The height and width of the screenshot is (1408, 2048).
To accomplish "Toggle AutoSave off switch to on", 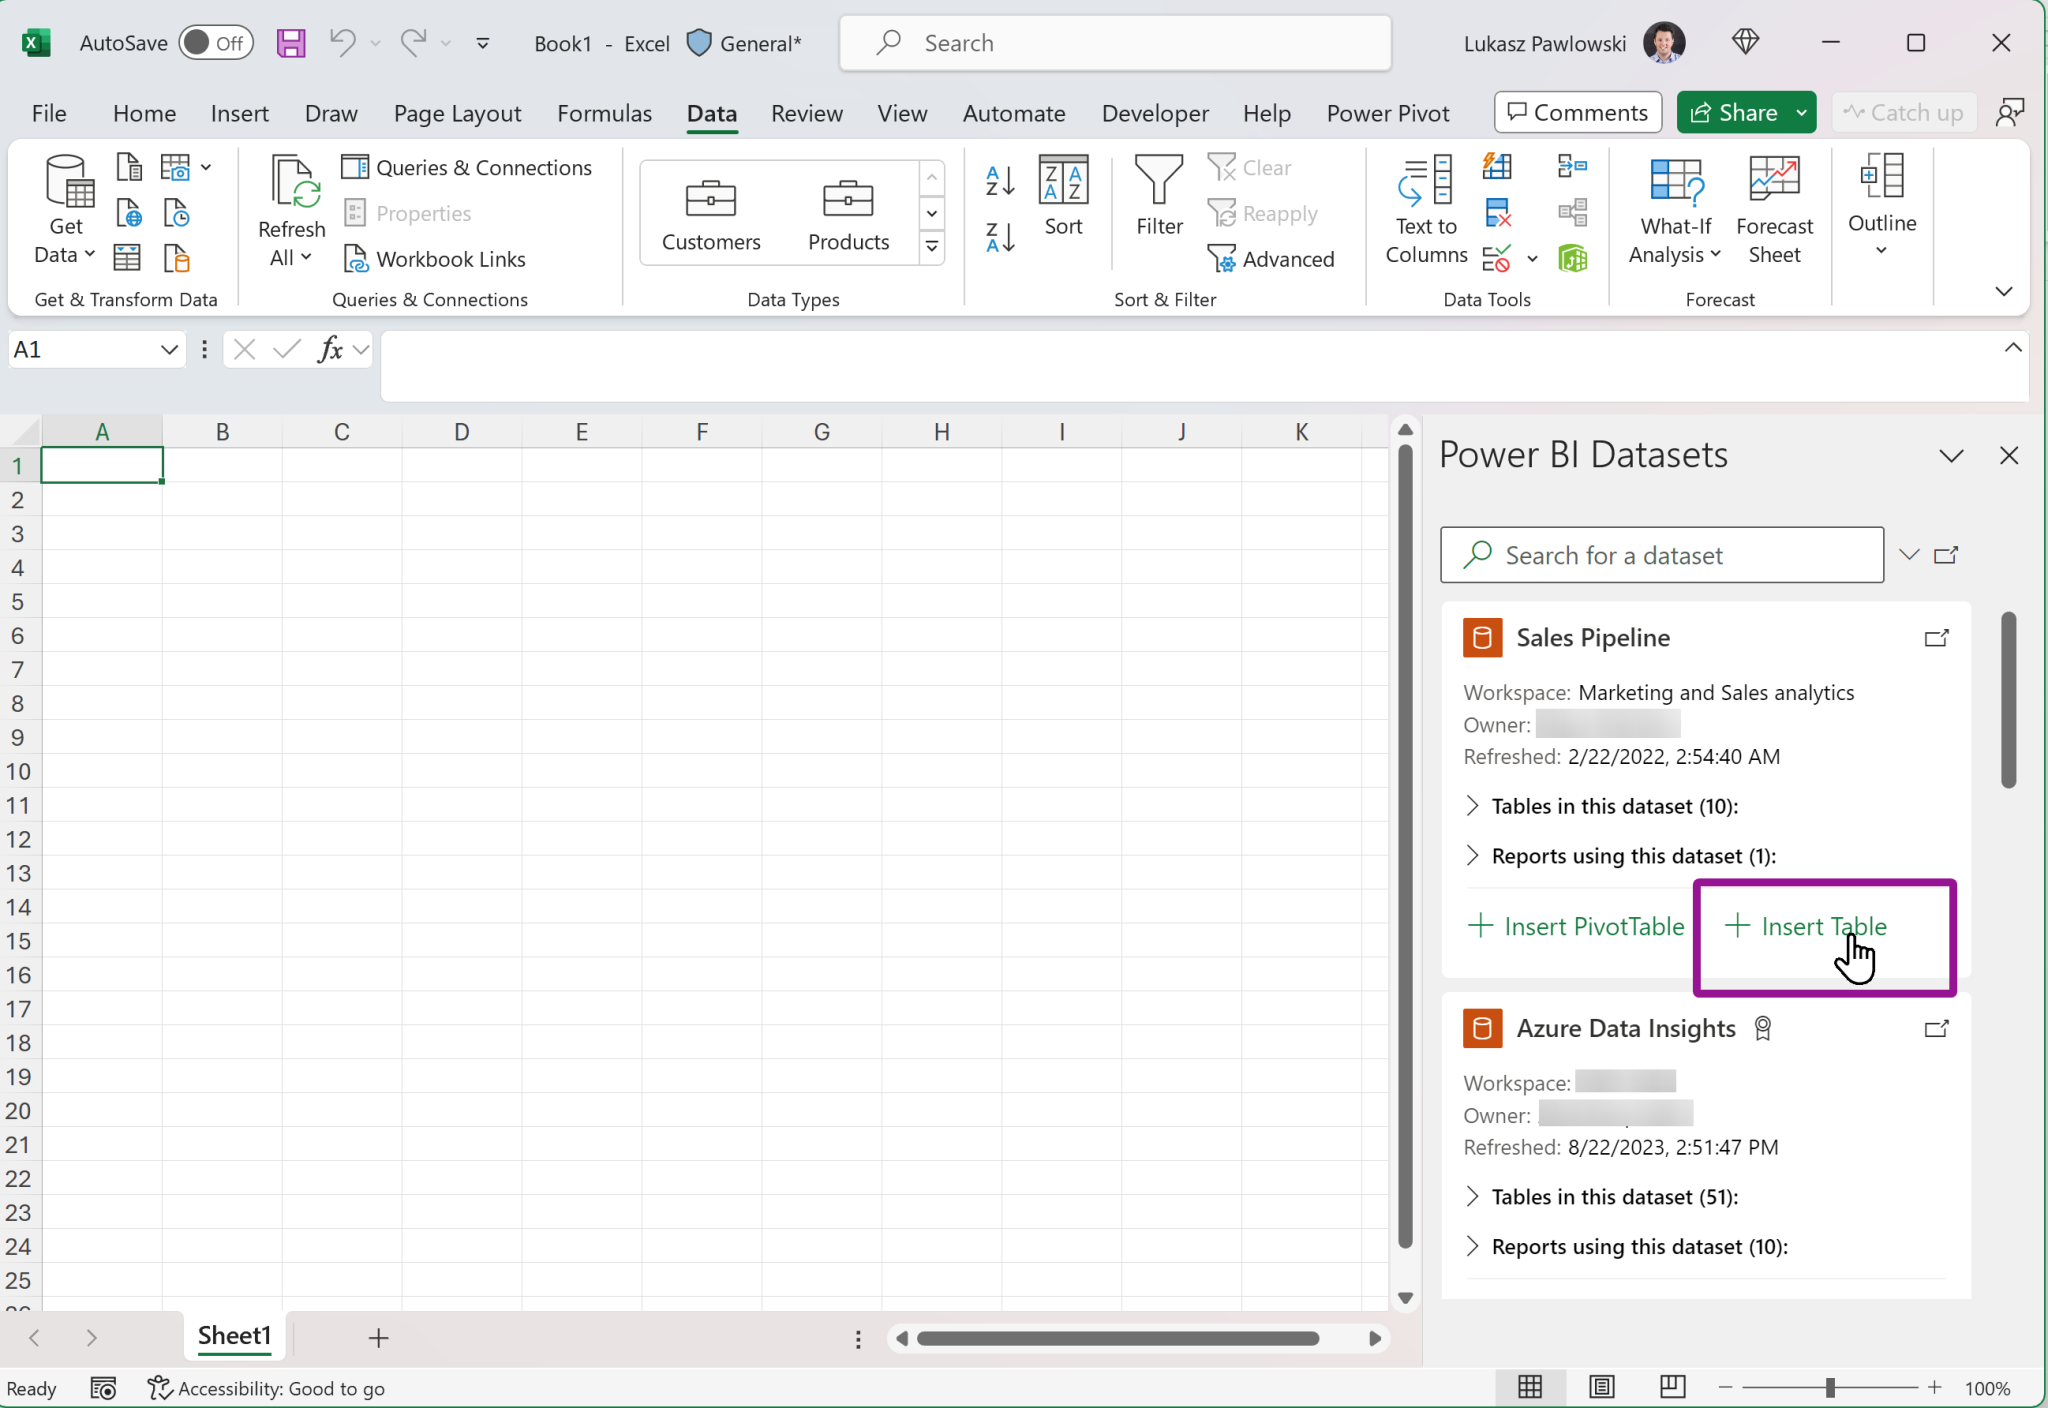I will (216, 42).
